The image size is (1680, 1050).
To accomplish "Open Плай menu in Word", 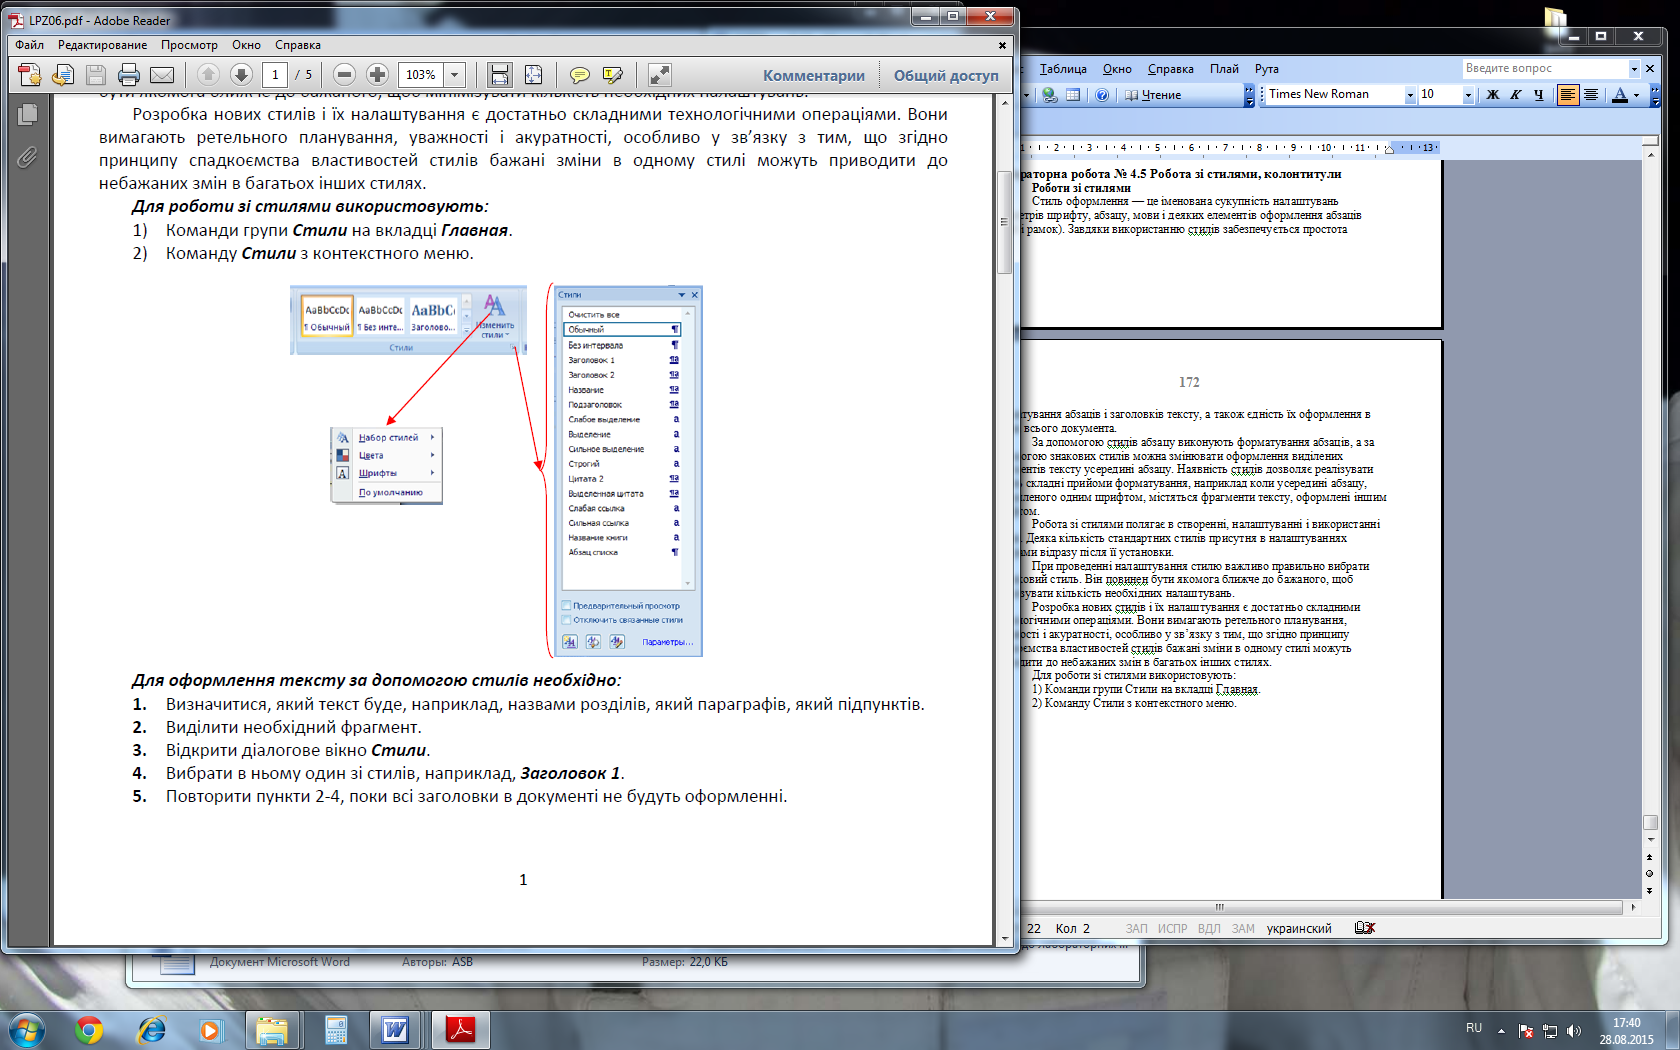I will tap(1224, 69).
